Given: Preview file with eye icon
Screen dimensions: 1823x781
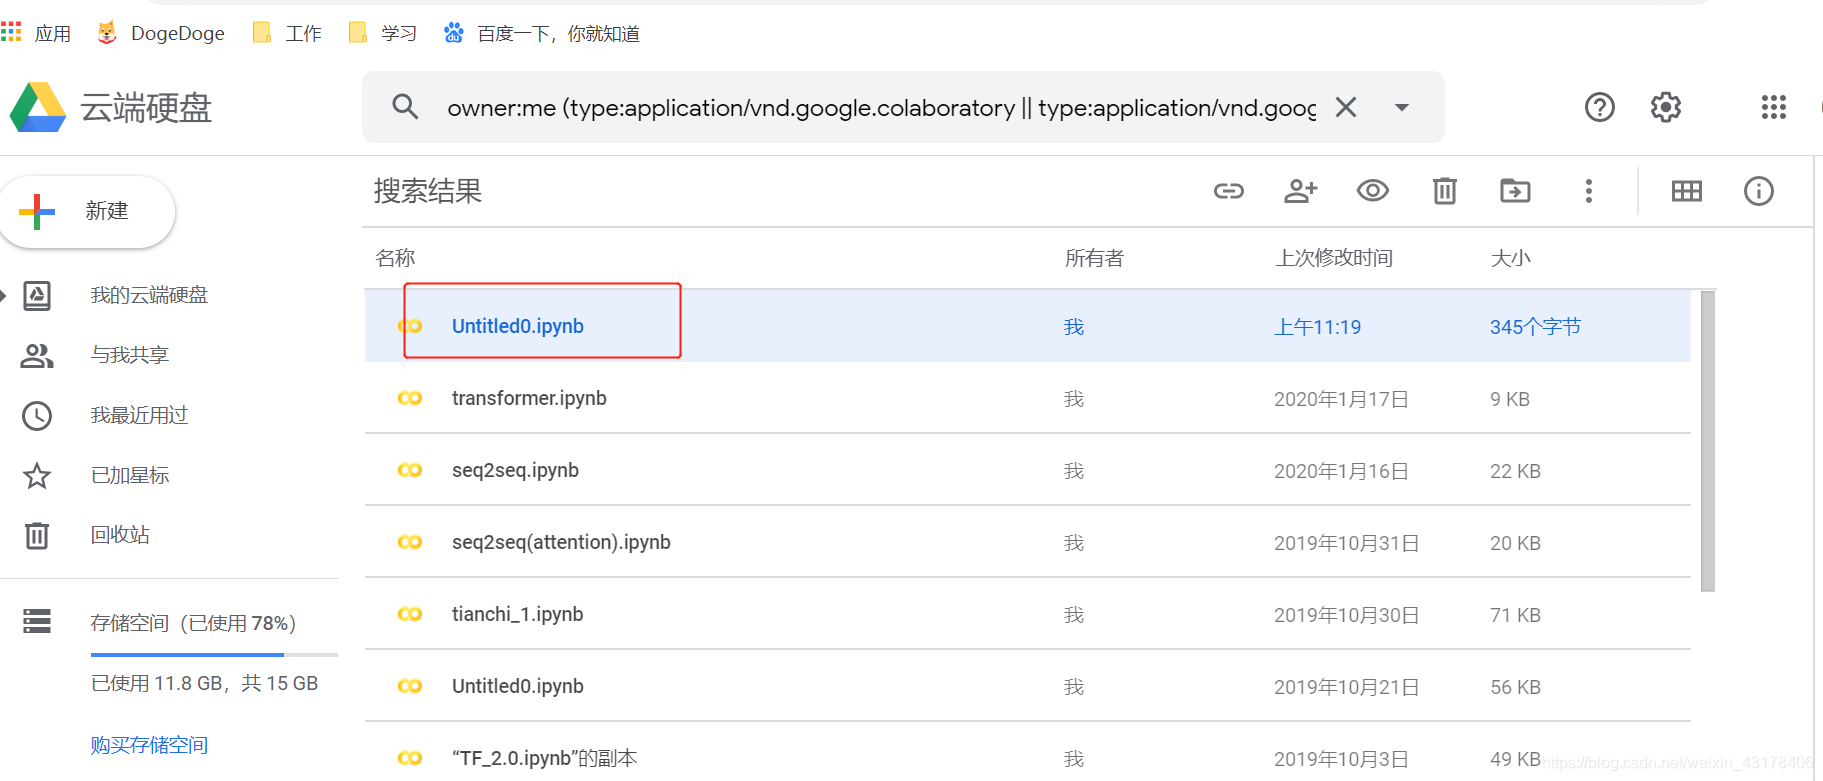Looking at the screenshot, I should [1373, 190].
